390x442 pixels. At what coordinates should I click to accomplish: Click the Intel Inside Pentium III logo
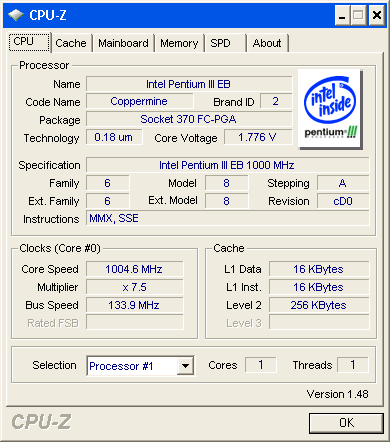pos(330,109)
